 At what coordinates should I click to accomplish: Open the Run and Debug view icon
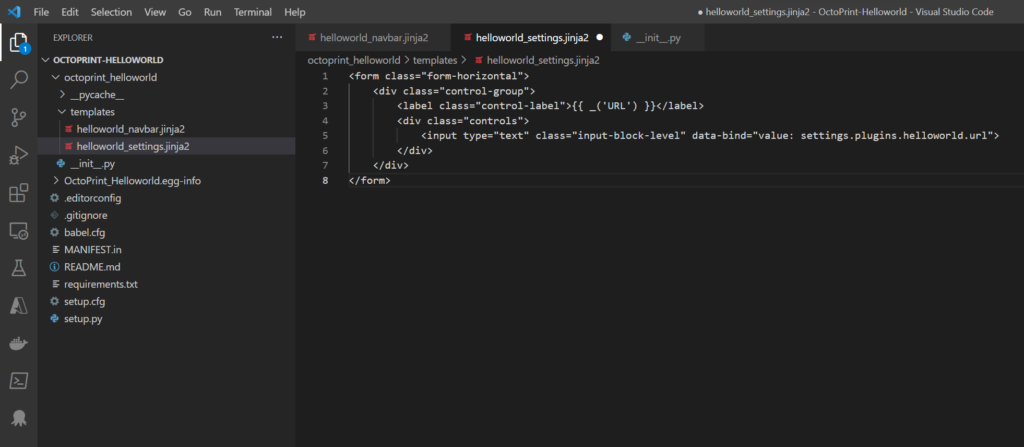click(18, 156)
